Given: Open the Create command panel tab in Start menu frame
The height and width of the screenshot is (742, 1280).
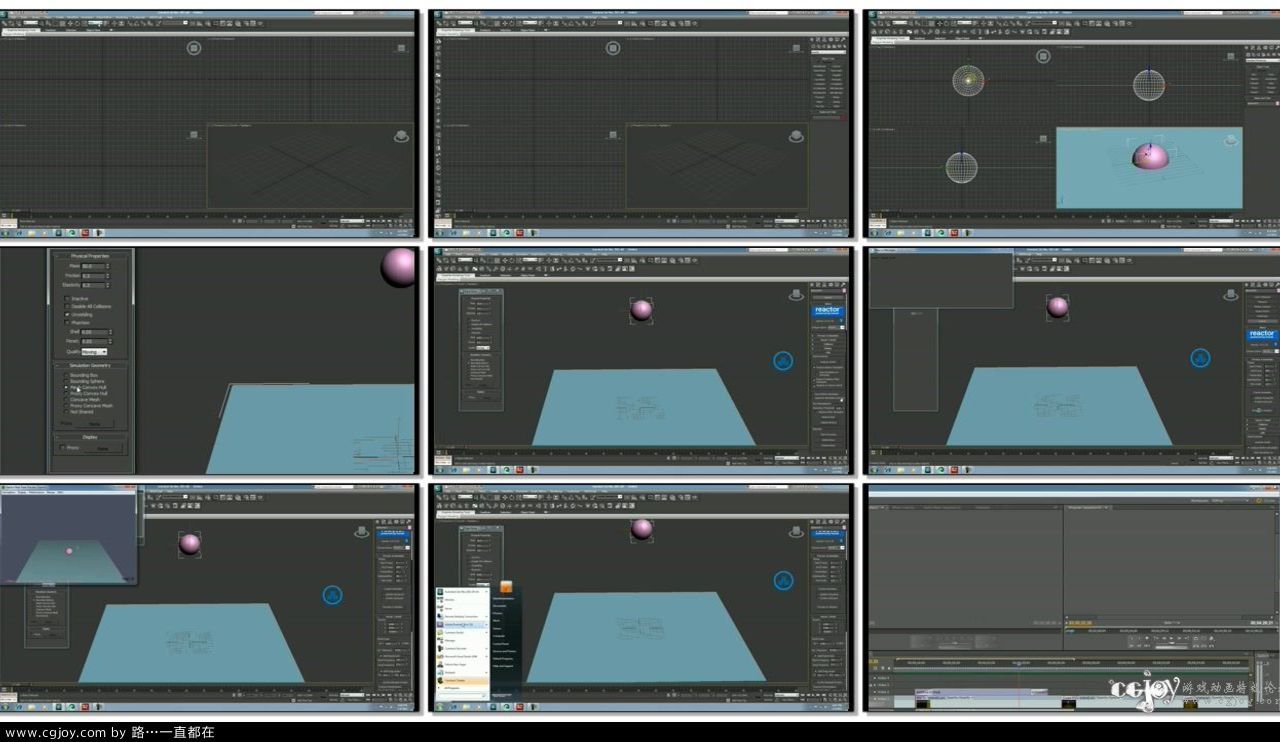Looking at the screenshot, I should [x=812, y=522].
